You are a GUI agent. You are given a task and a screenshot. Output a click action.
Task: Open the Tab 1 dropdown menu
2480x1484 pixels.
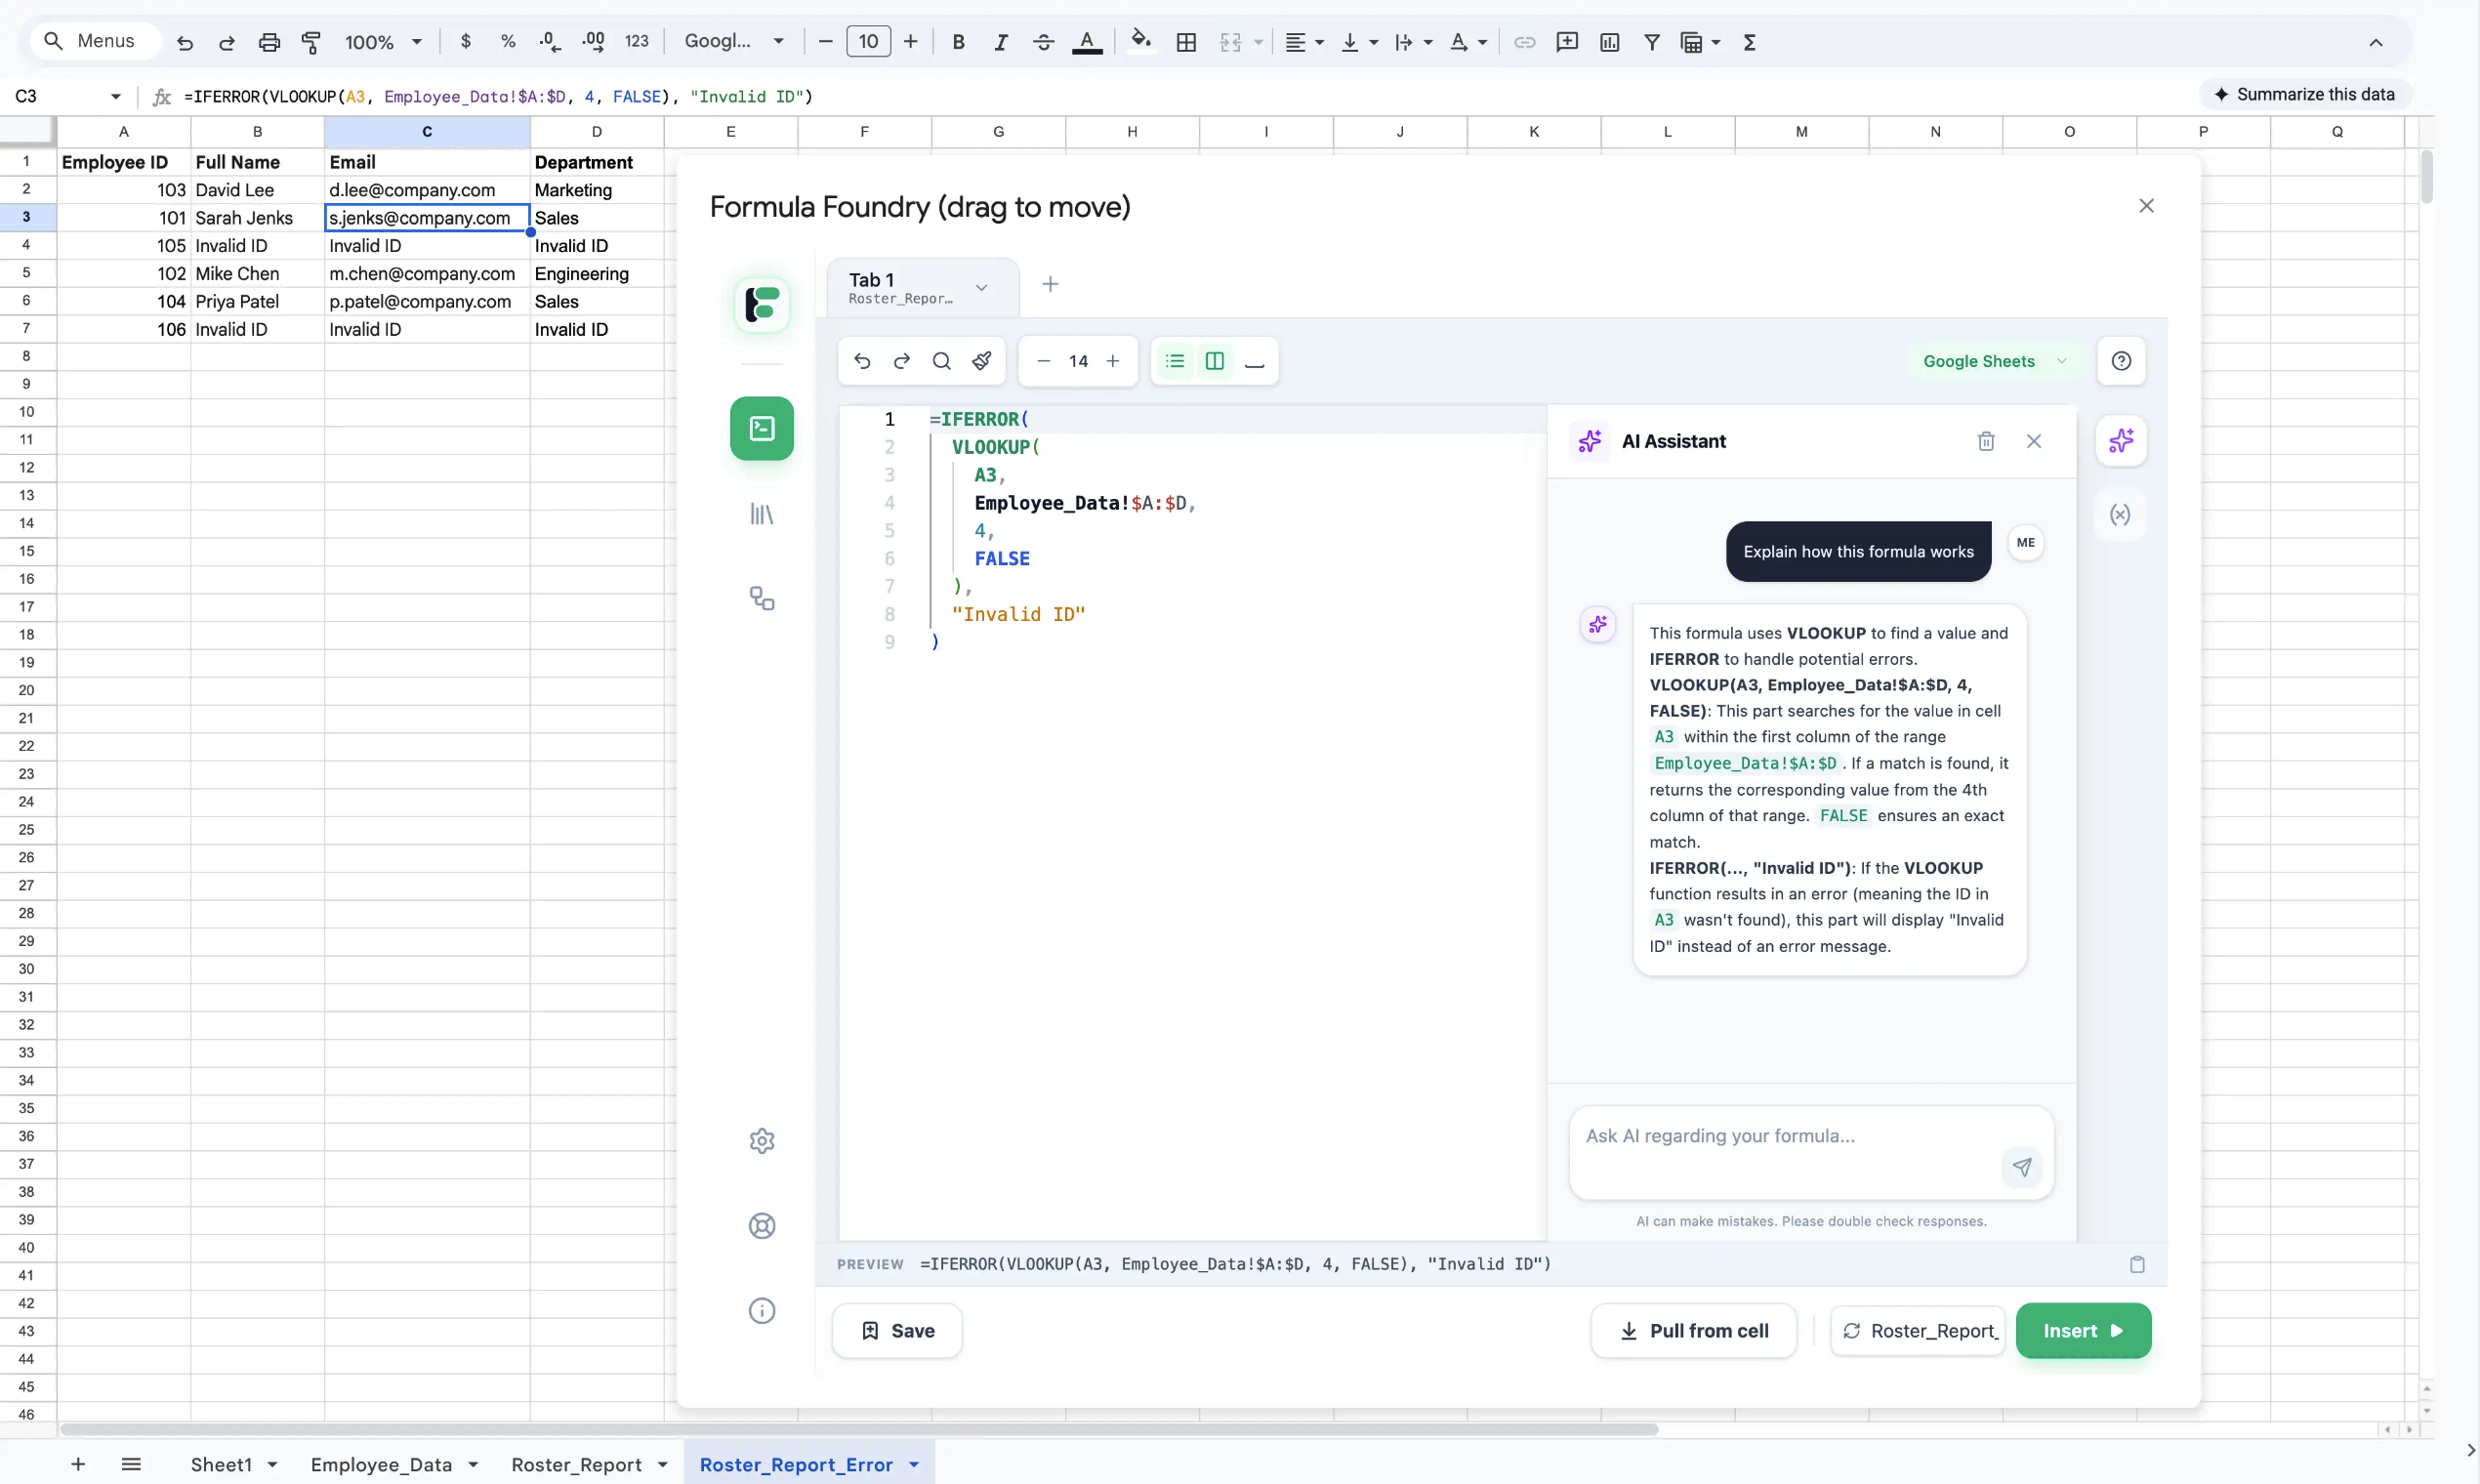tap(981, 286)
